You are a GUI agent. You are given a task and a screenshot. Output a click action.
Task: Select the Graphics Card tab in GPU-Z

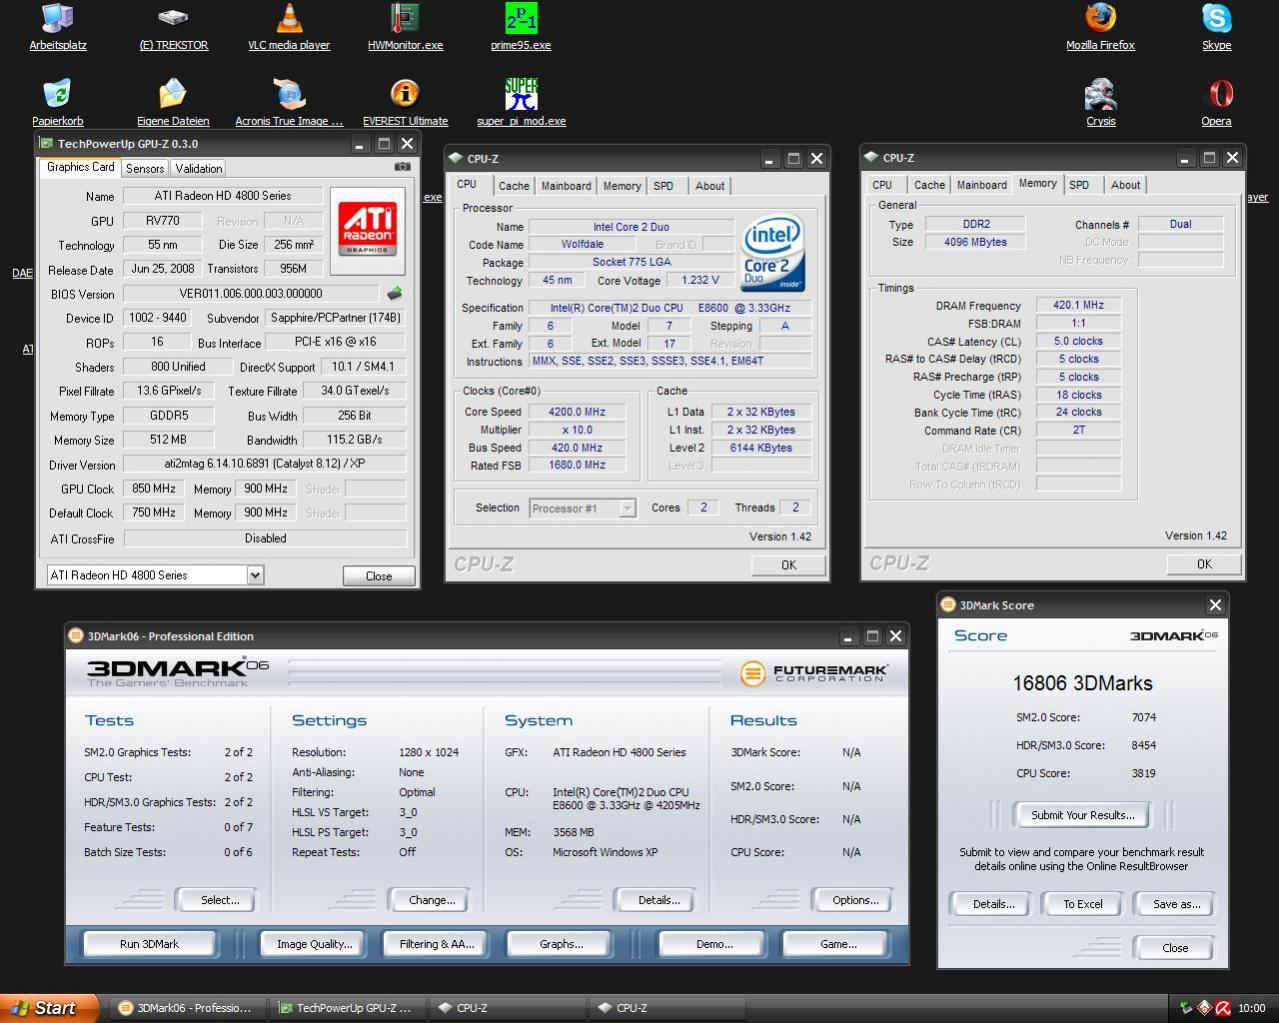point(81,167)
